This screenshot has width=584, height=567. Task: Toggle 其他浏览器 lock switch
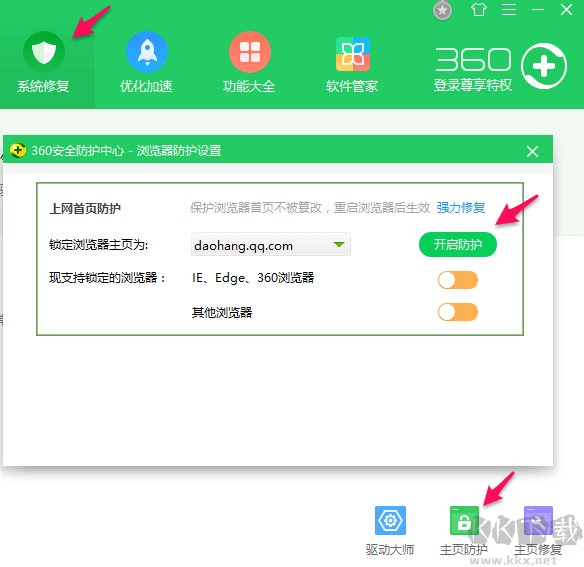pos(458,312)
